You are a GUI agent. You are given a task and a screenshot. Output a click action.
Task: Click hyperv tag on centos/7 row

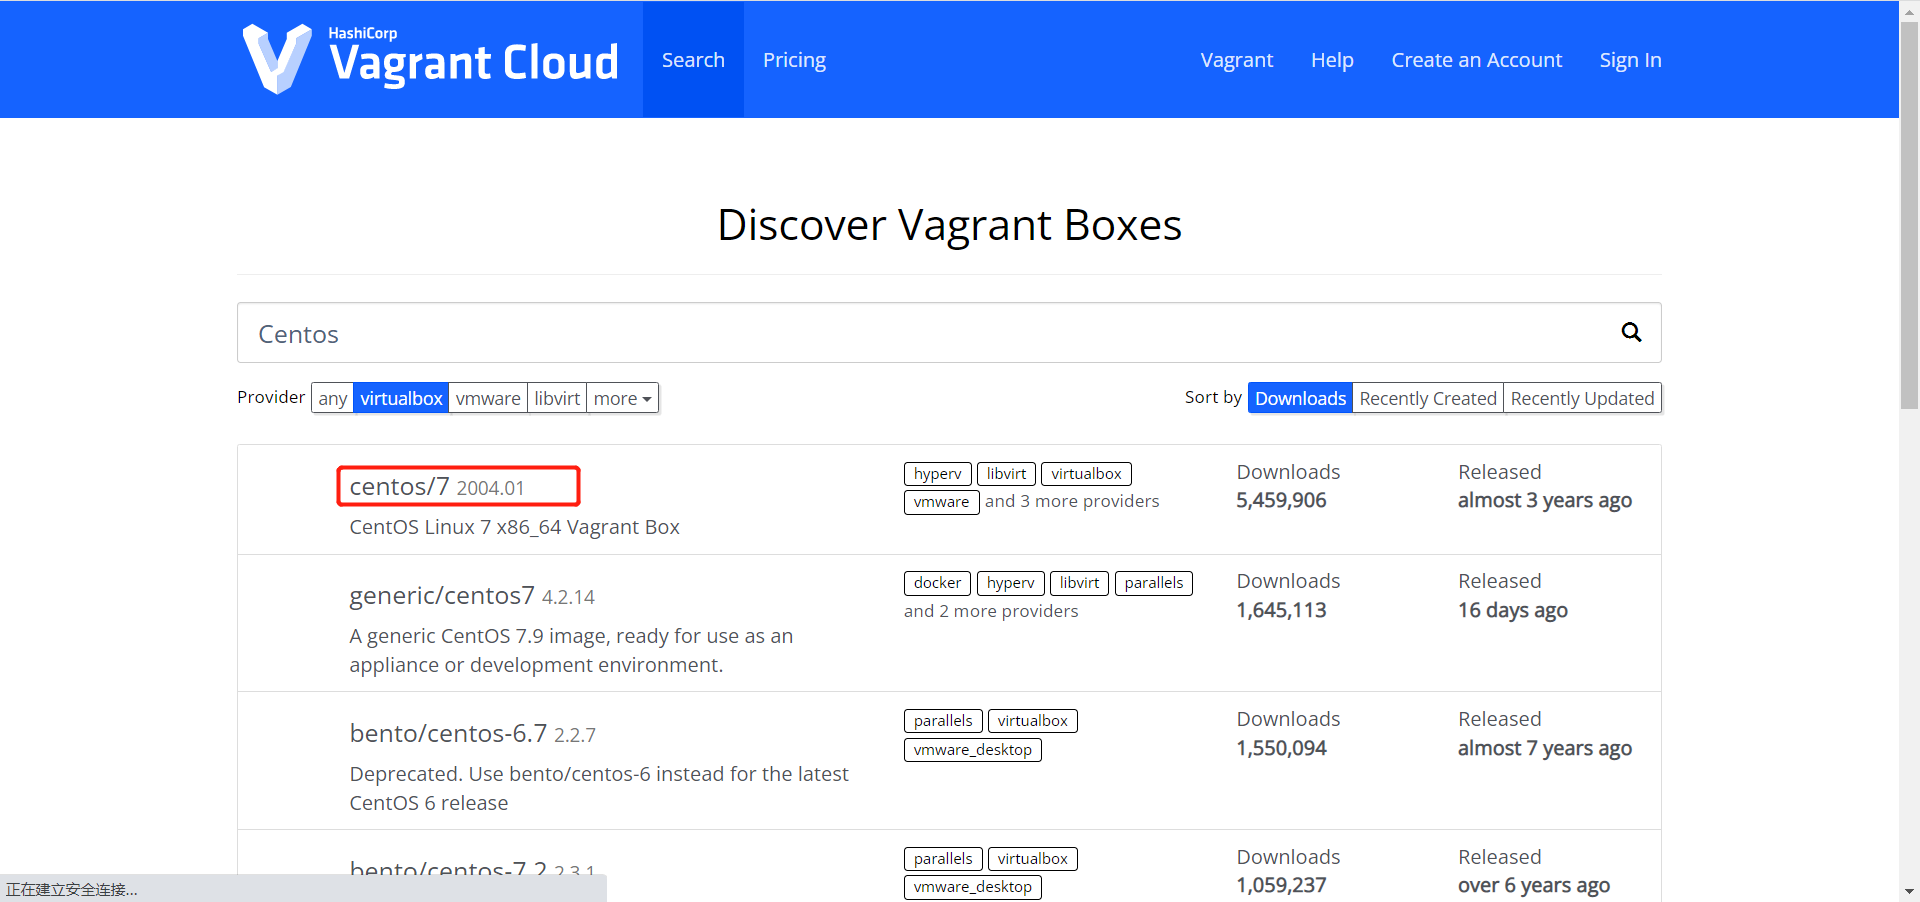[x=938, y=474]
